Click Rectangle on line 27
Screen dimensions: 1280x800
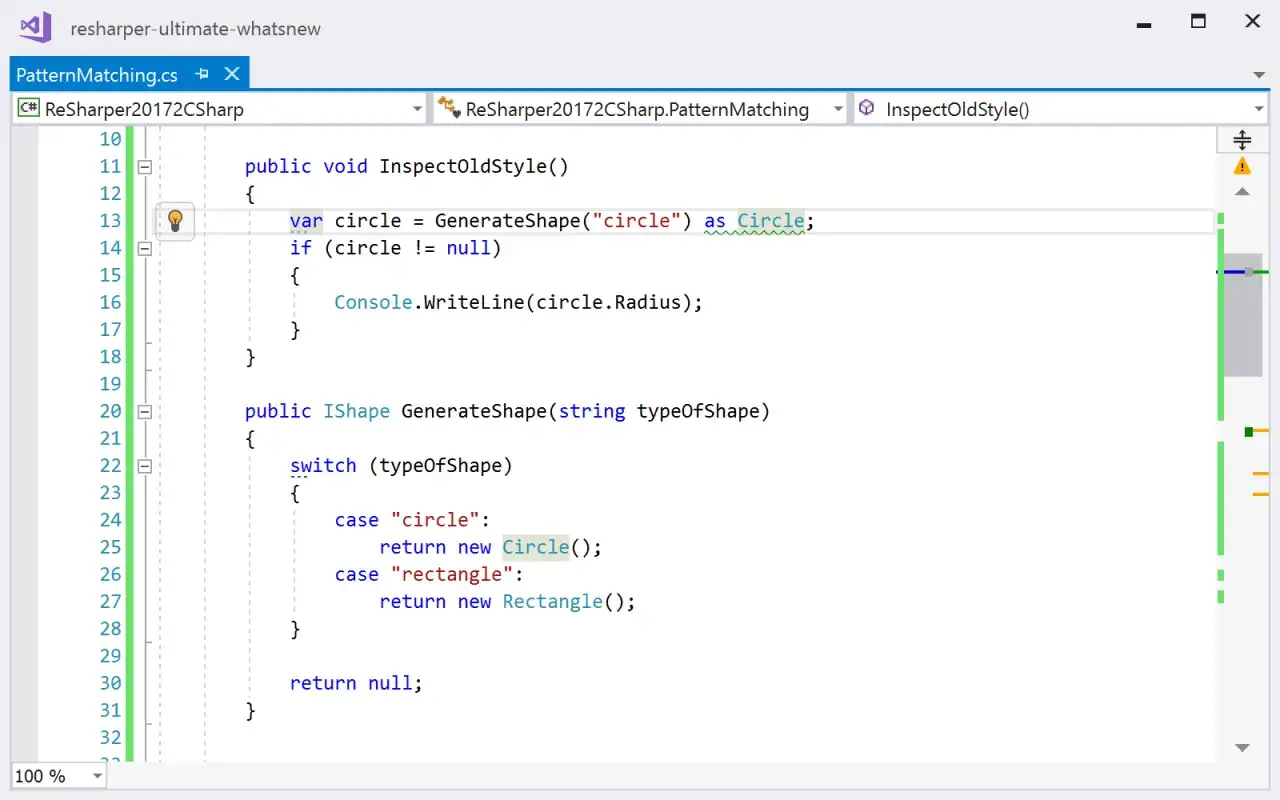point(553,601)
